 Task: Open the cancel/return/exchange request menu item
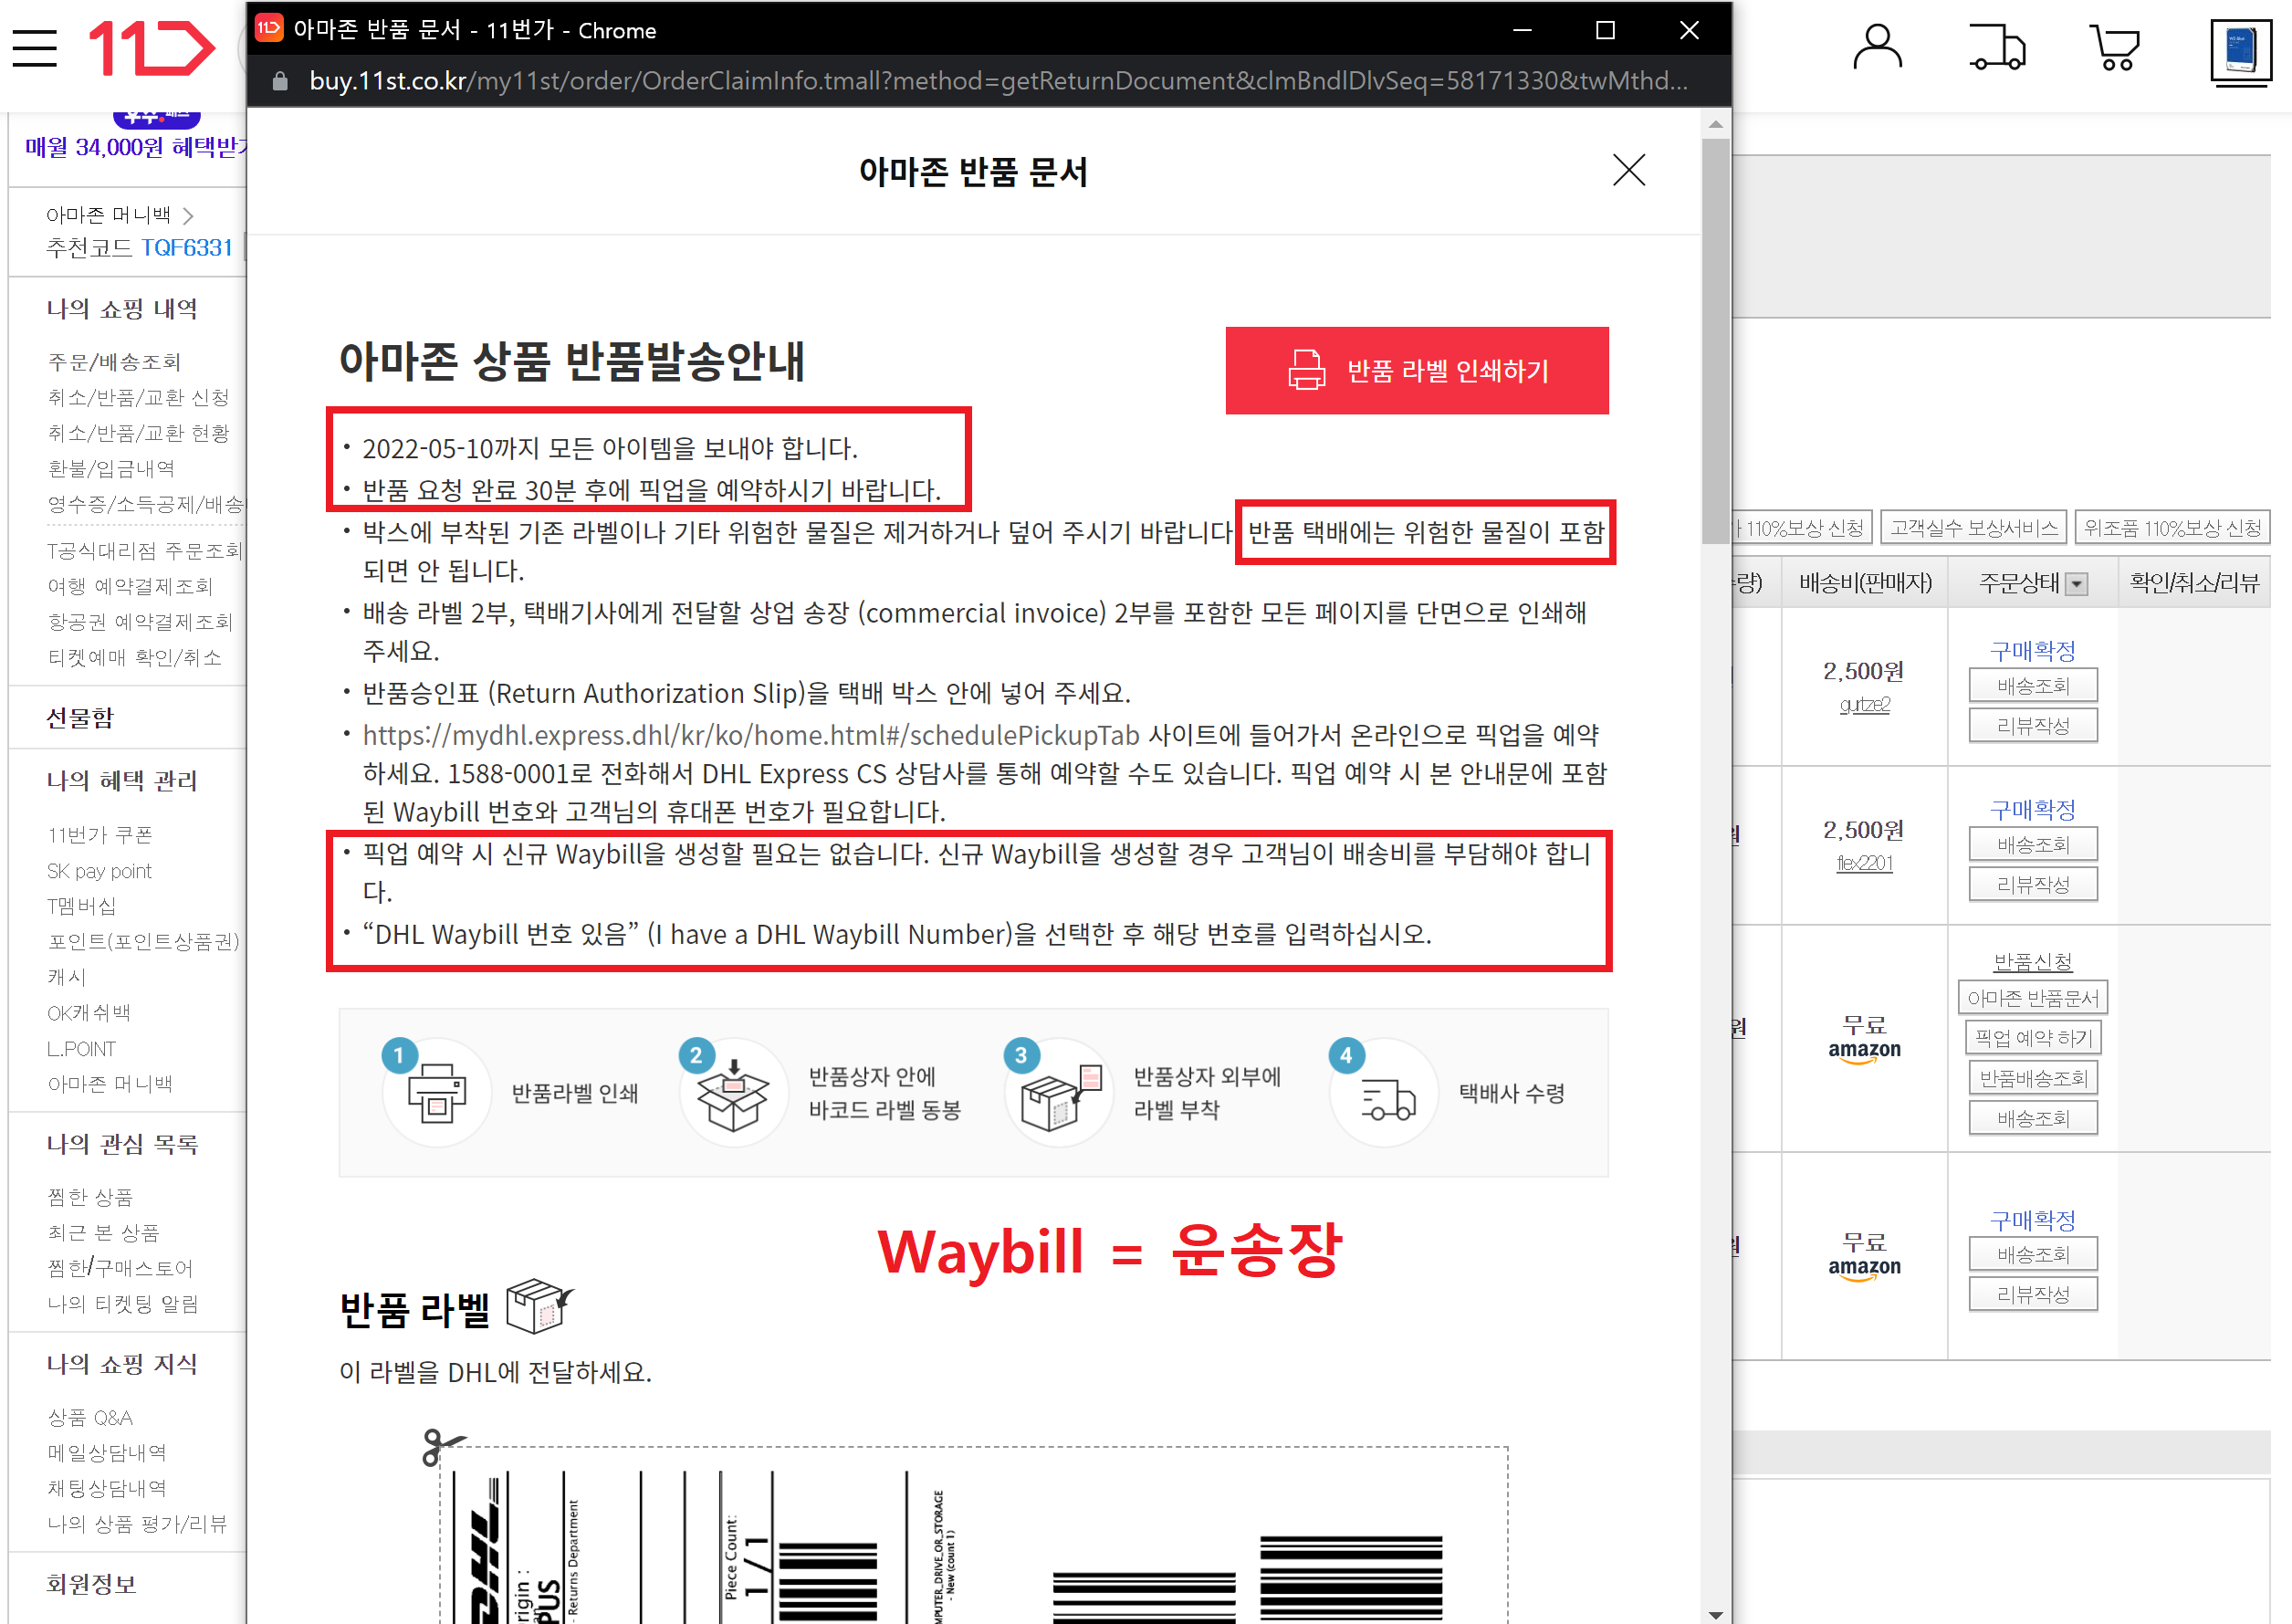coord(138,398)
